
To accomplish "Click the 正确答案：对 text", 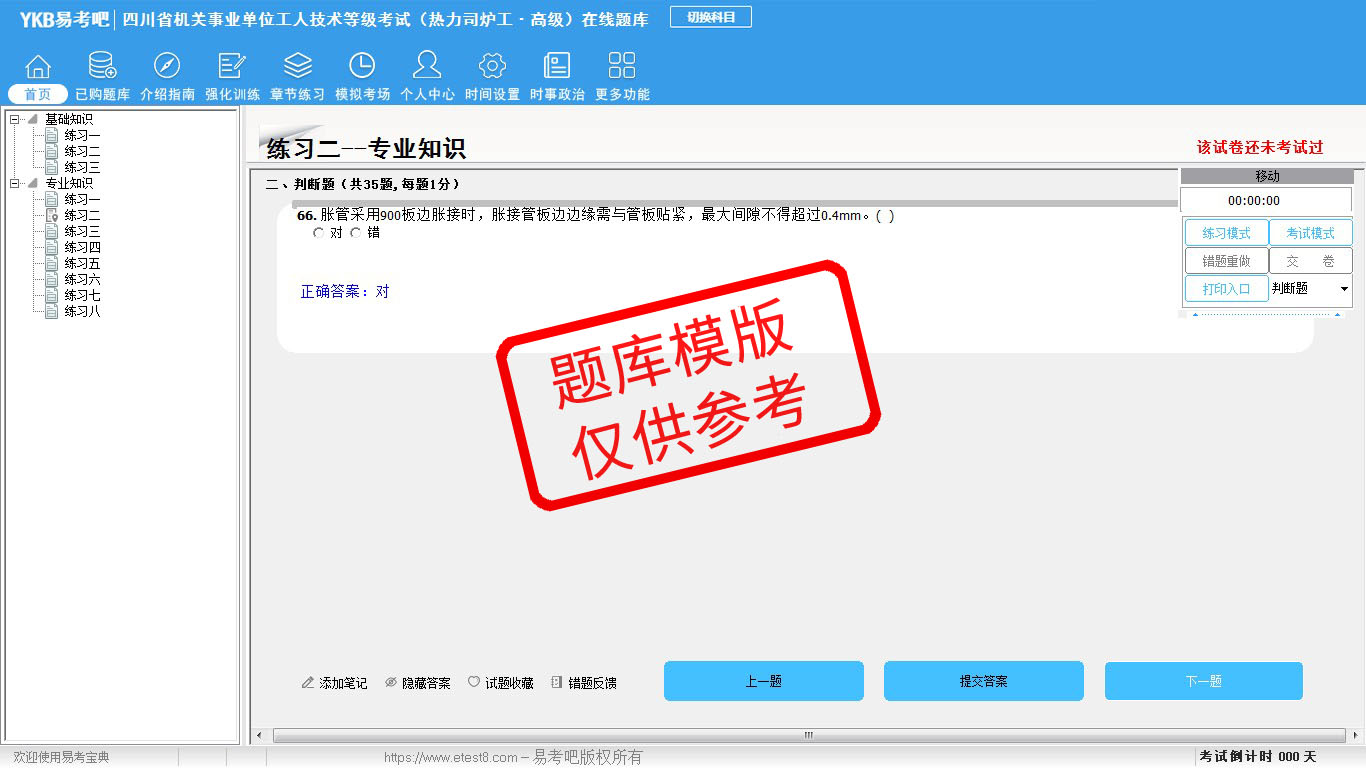I will [x=345, y=292].
